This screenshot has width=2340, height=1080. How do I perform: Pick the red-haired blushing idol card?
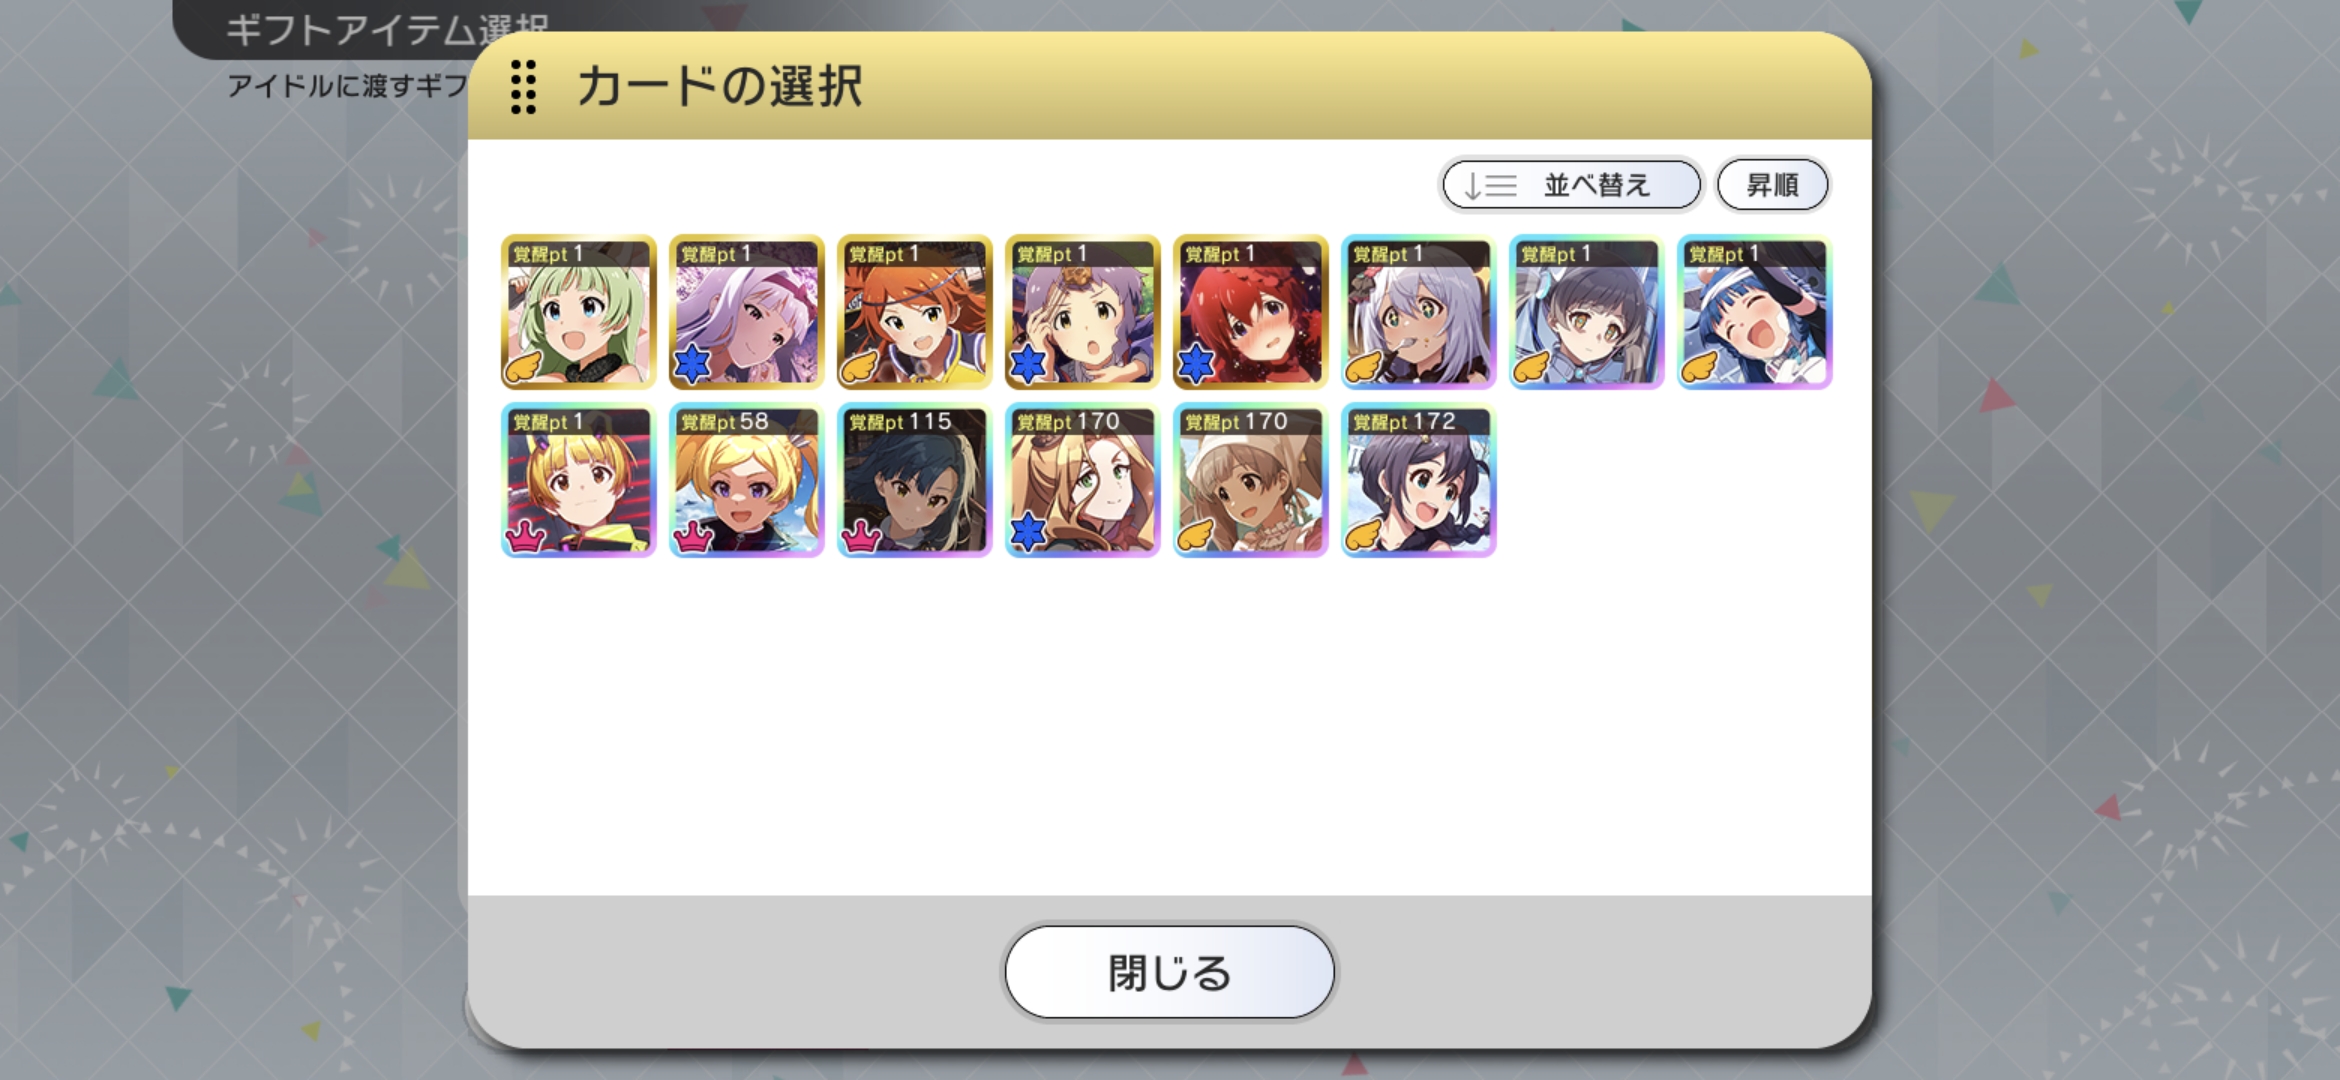1250,311
